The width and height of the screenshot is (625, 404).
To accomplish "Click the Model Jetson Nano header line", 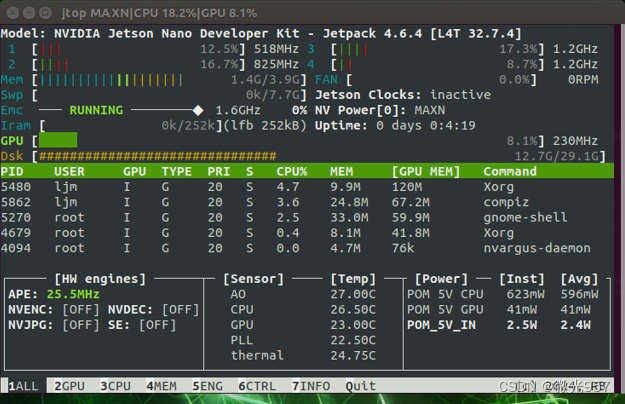I will (261, 33).
